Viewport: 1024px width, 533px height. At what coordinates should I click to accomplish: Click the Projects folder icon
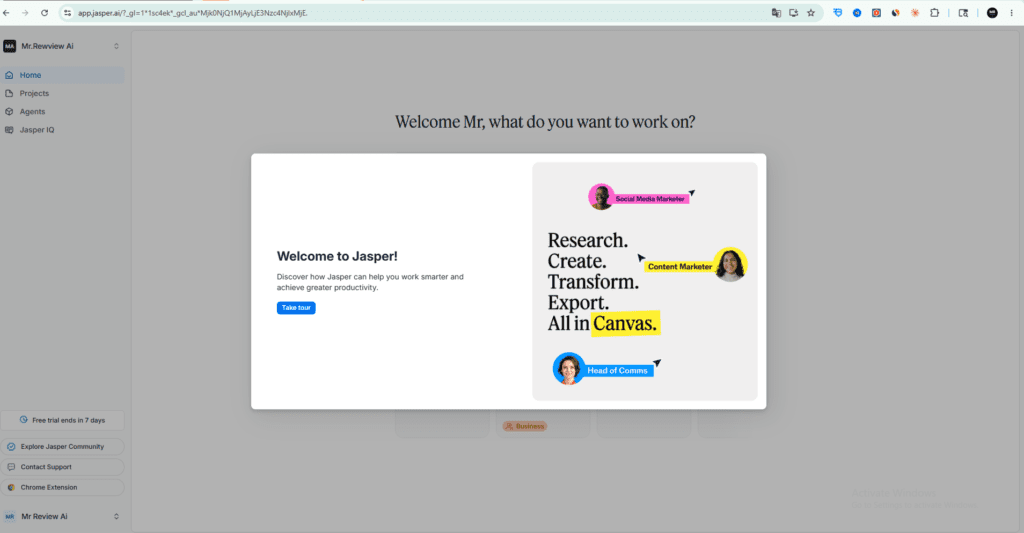click(9, 93)
